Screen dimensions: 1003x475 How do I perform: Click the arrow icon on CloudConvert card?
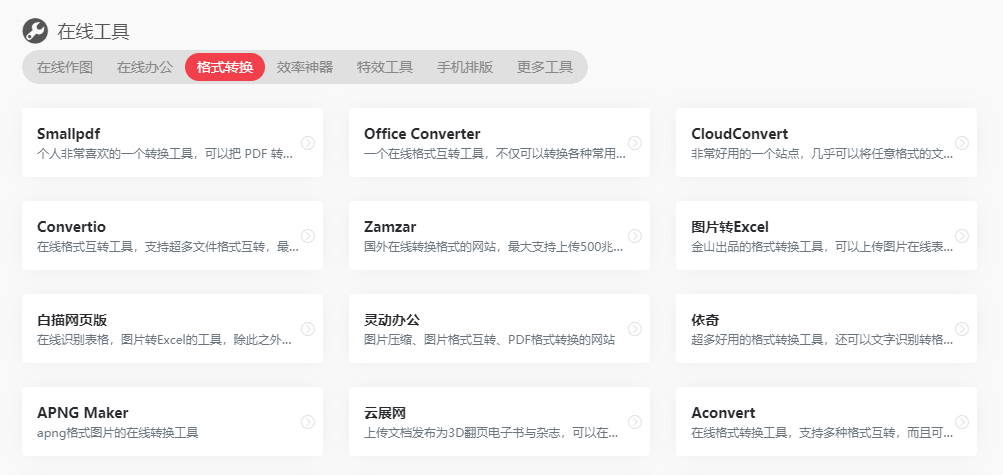tap(962, 143)
